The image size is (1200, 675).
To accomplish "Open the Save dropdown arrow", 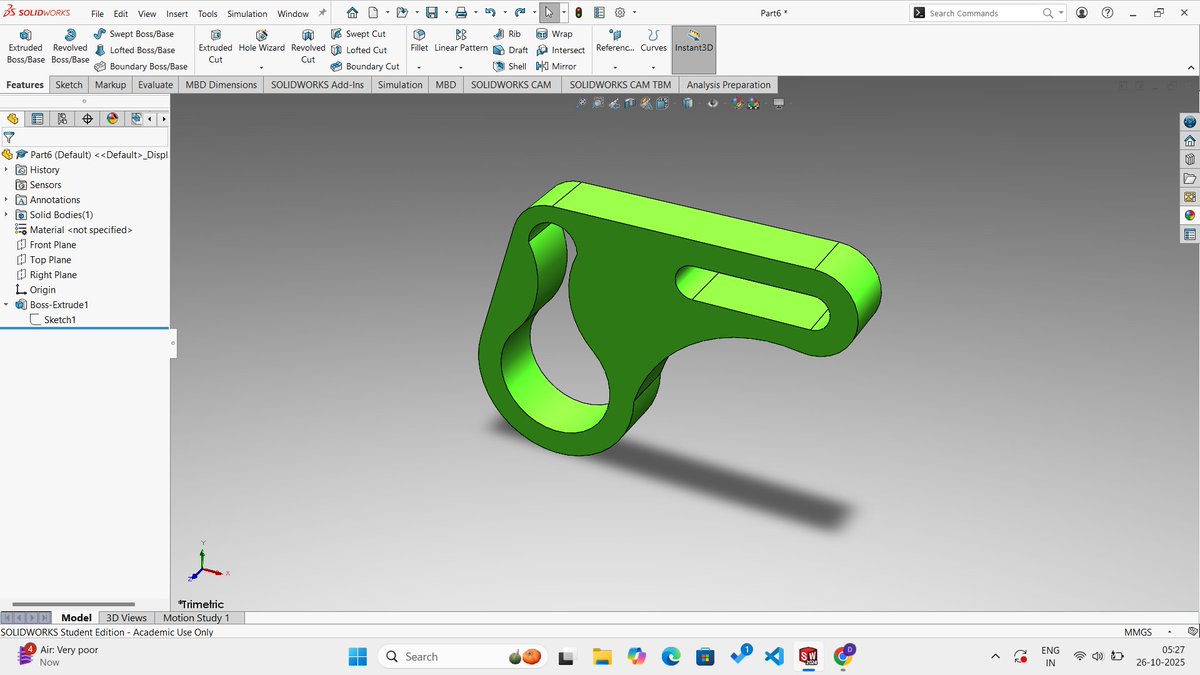I will [445, 13].
